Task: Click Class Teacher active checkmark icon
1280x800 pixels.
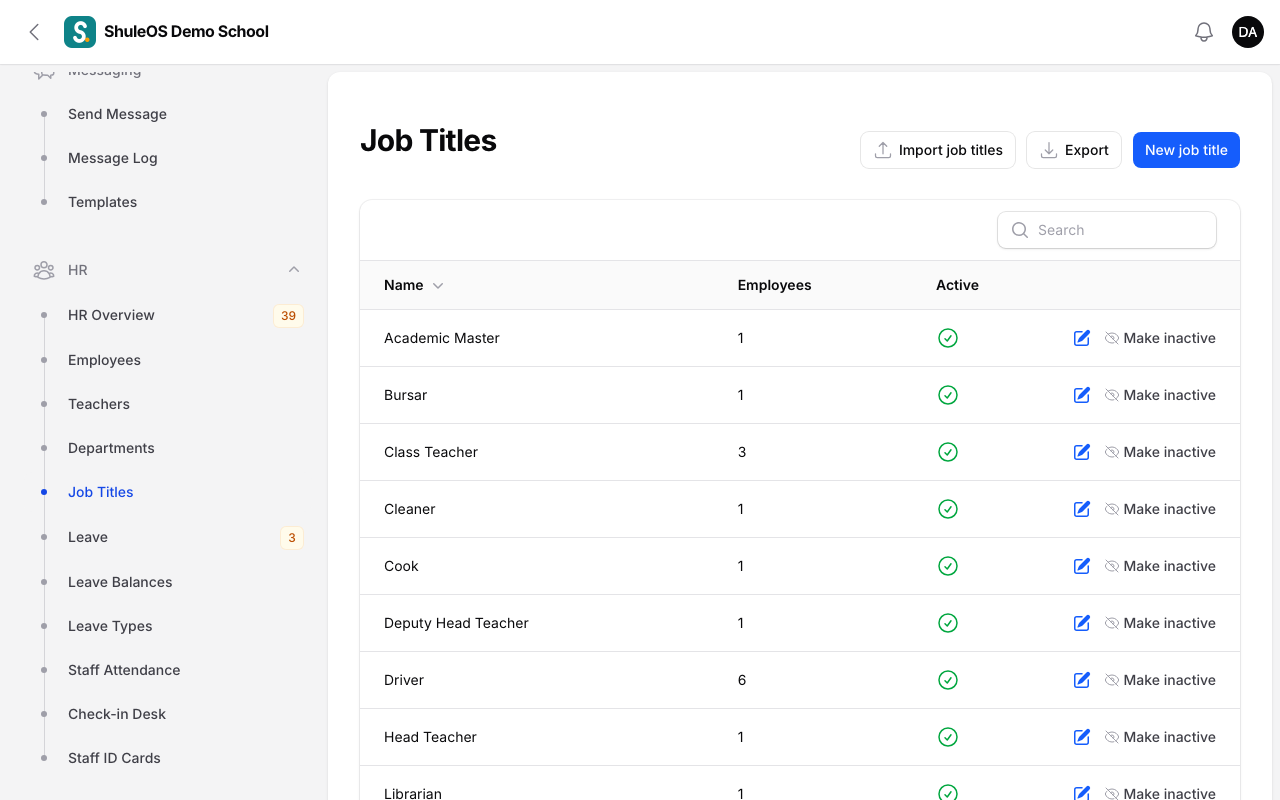Action: [948, 452]
